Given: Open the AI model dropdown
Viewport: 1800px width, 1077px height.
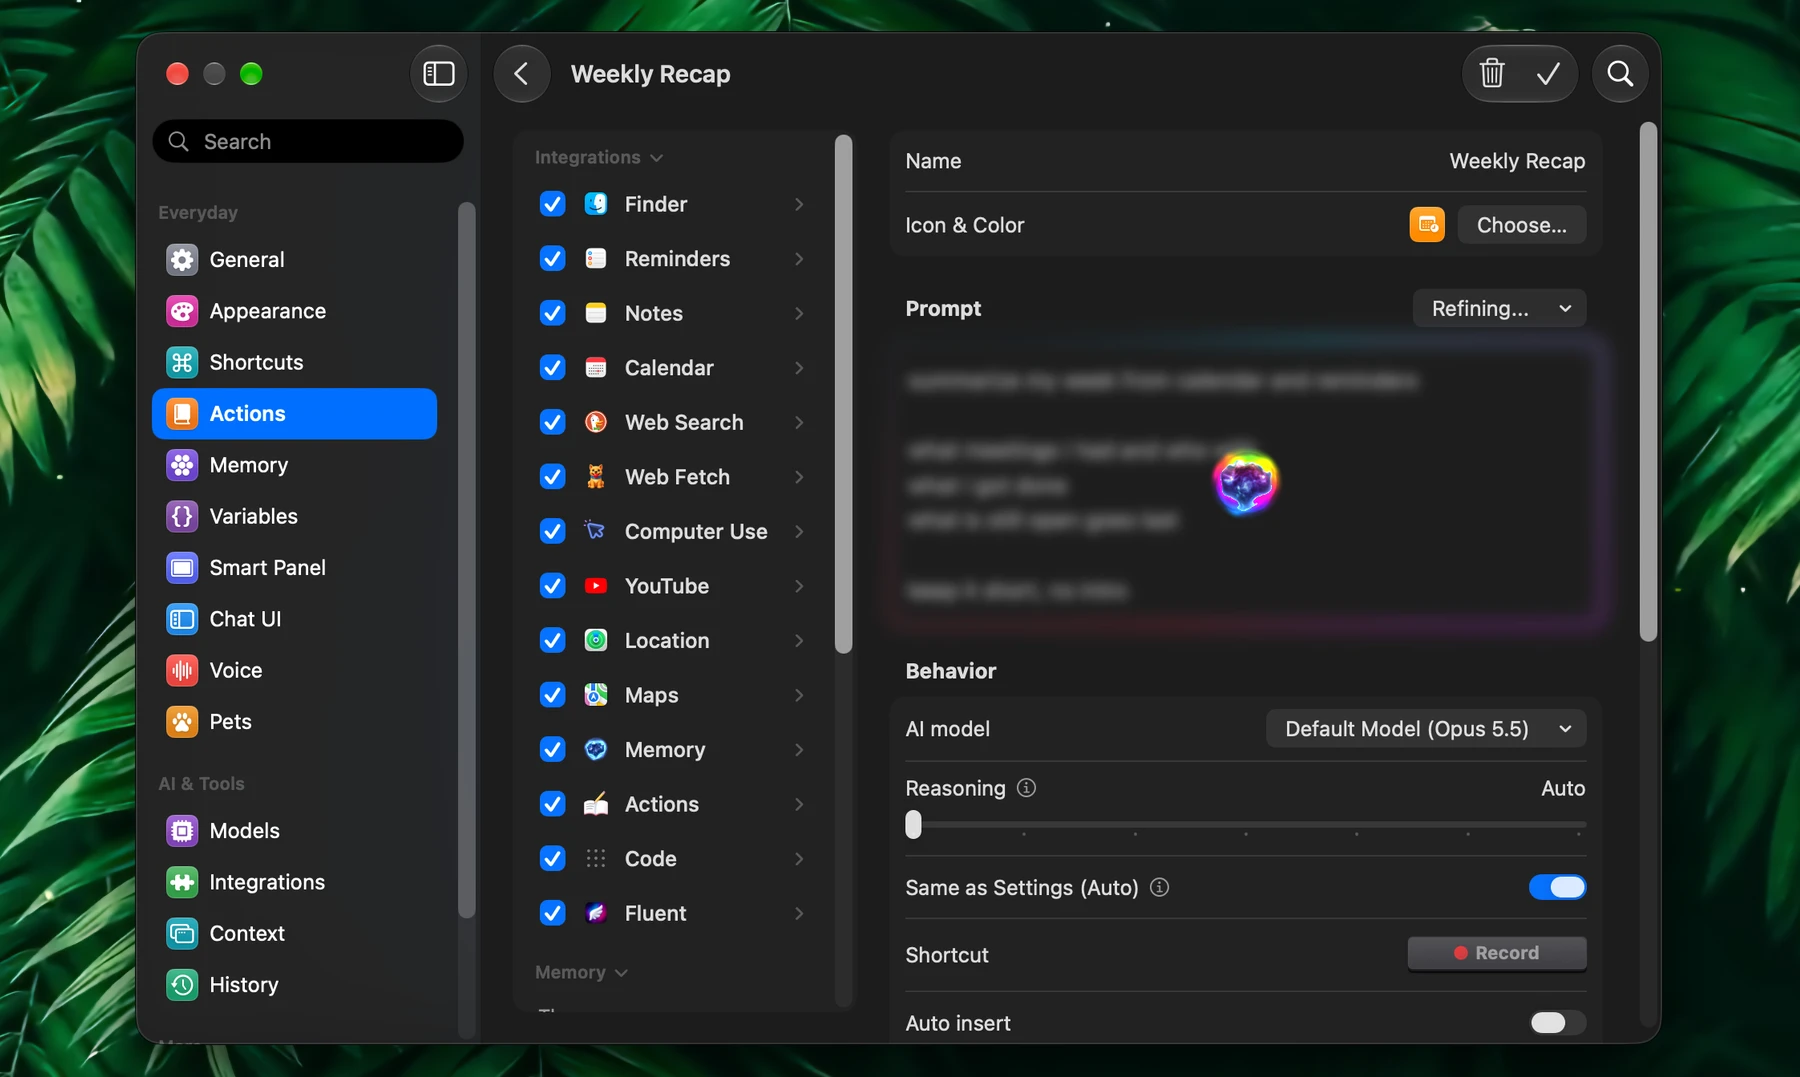Looking at the screenshot, I should [1426, 729].
